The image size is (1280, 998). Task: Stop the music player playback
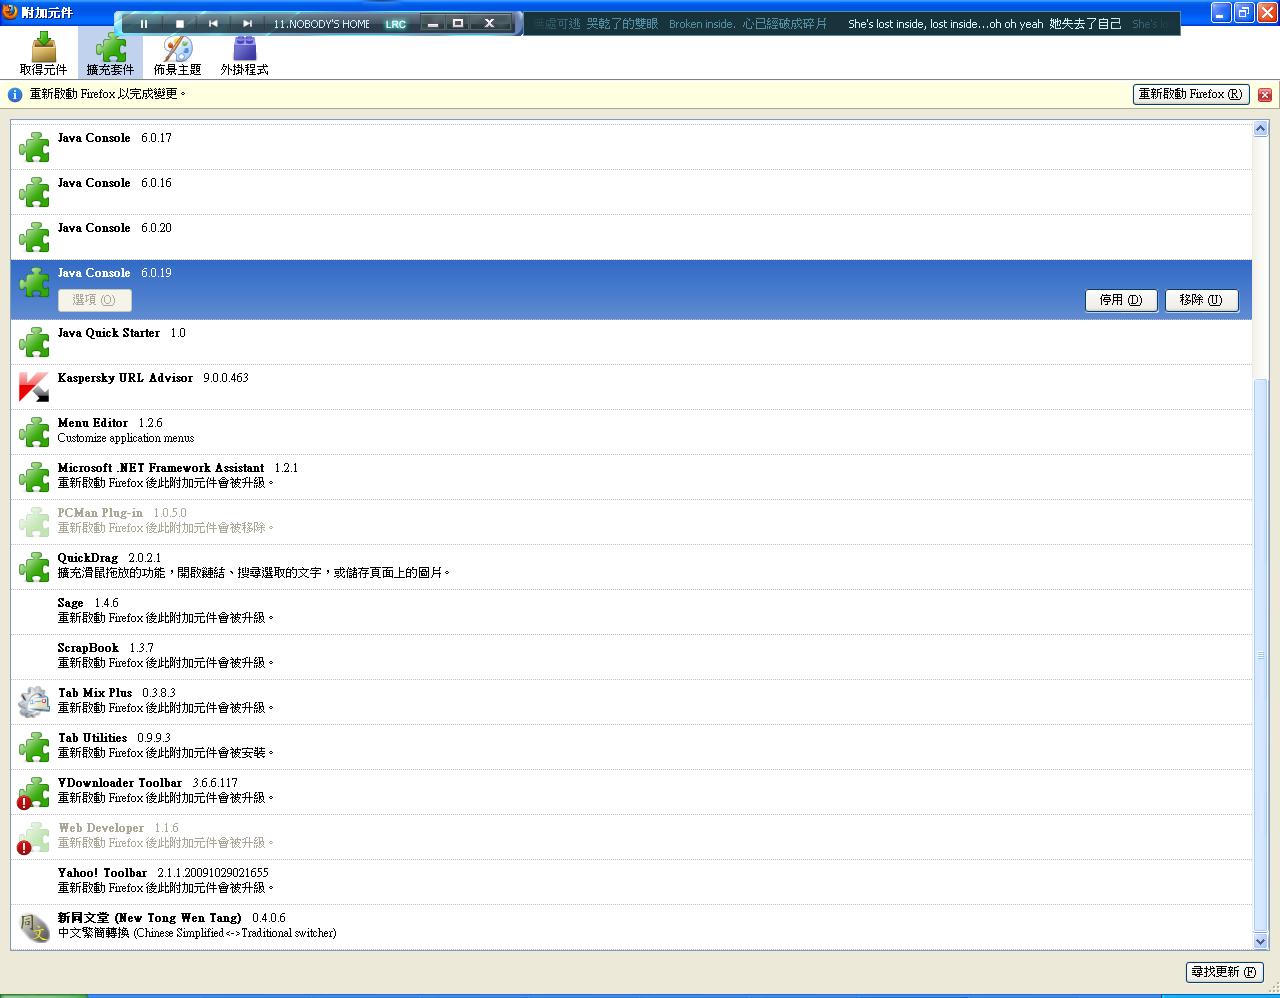(179, 24)
